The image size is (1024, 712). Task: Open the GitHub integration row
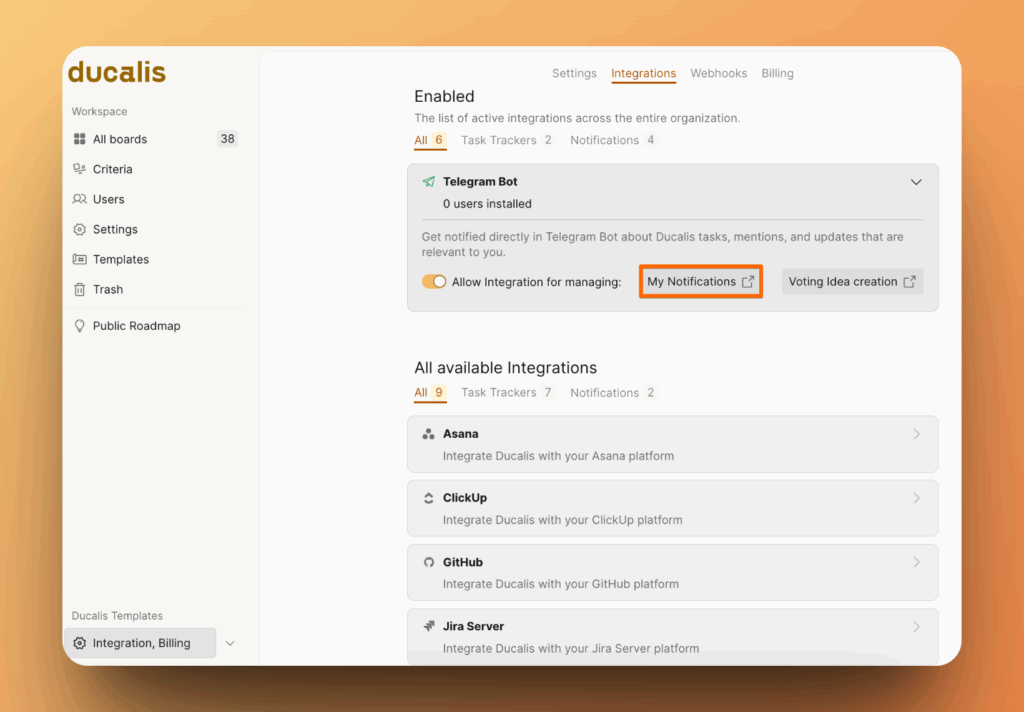672,572
